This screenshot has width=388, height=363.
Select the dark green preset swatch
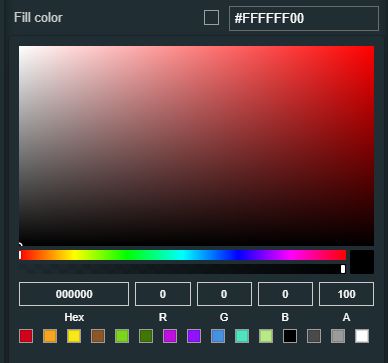146,336
